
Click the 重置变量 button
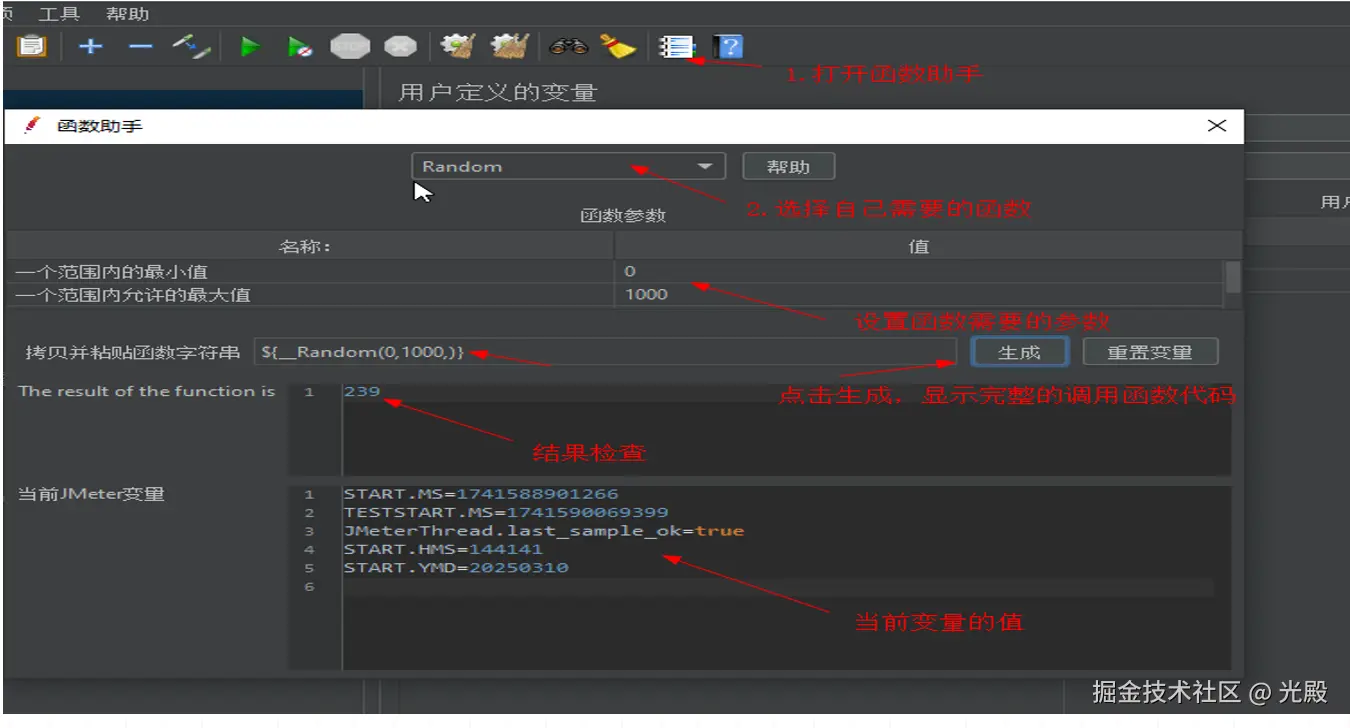coord(1150,352)
